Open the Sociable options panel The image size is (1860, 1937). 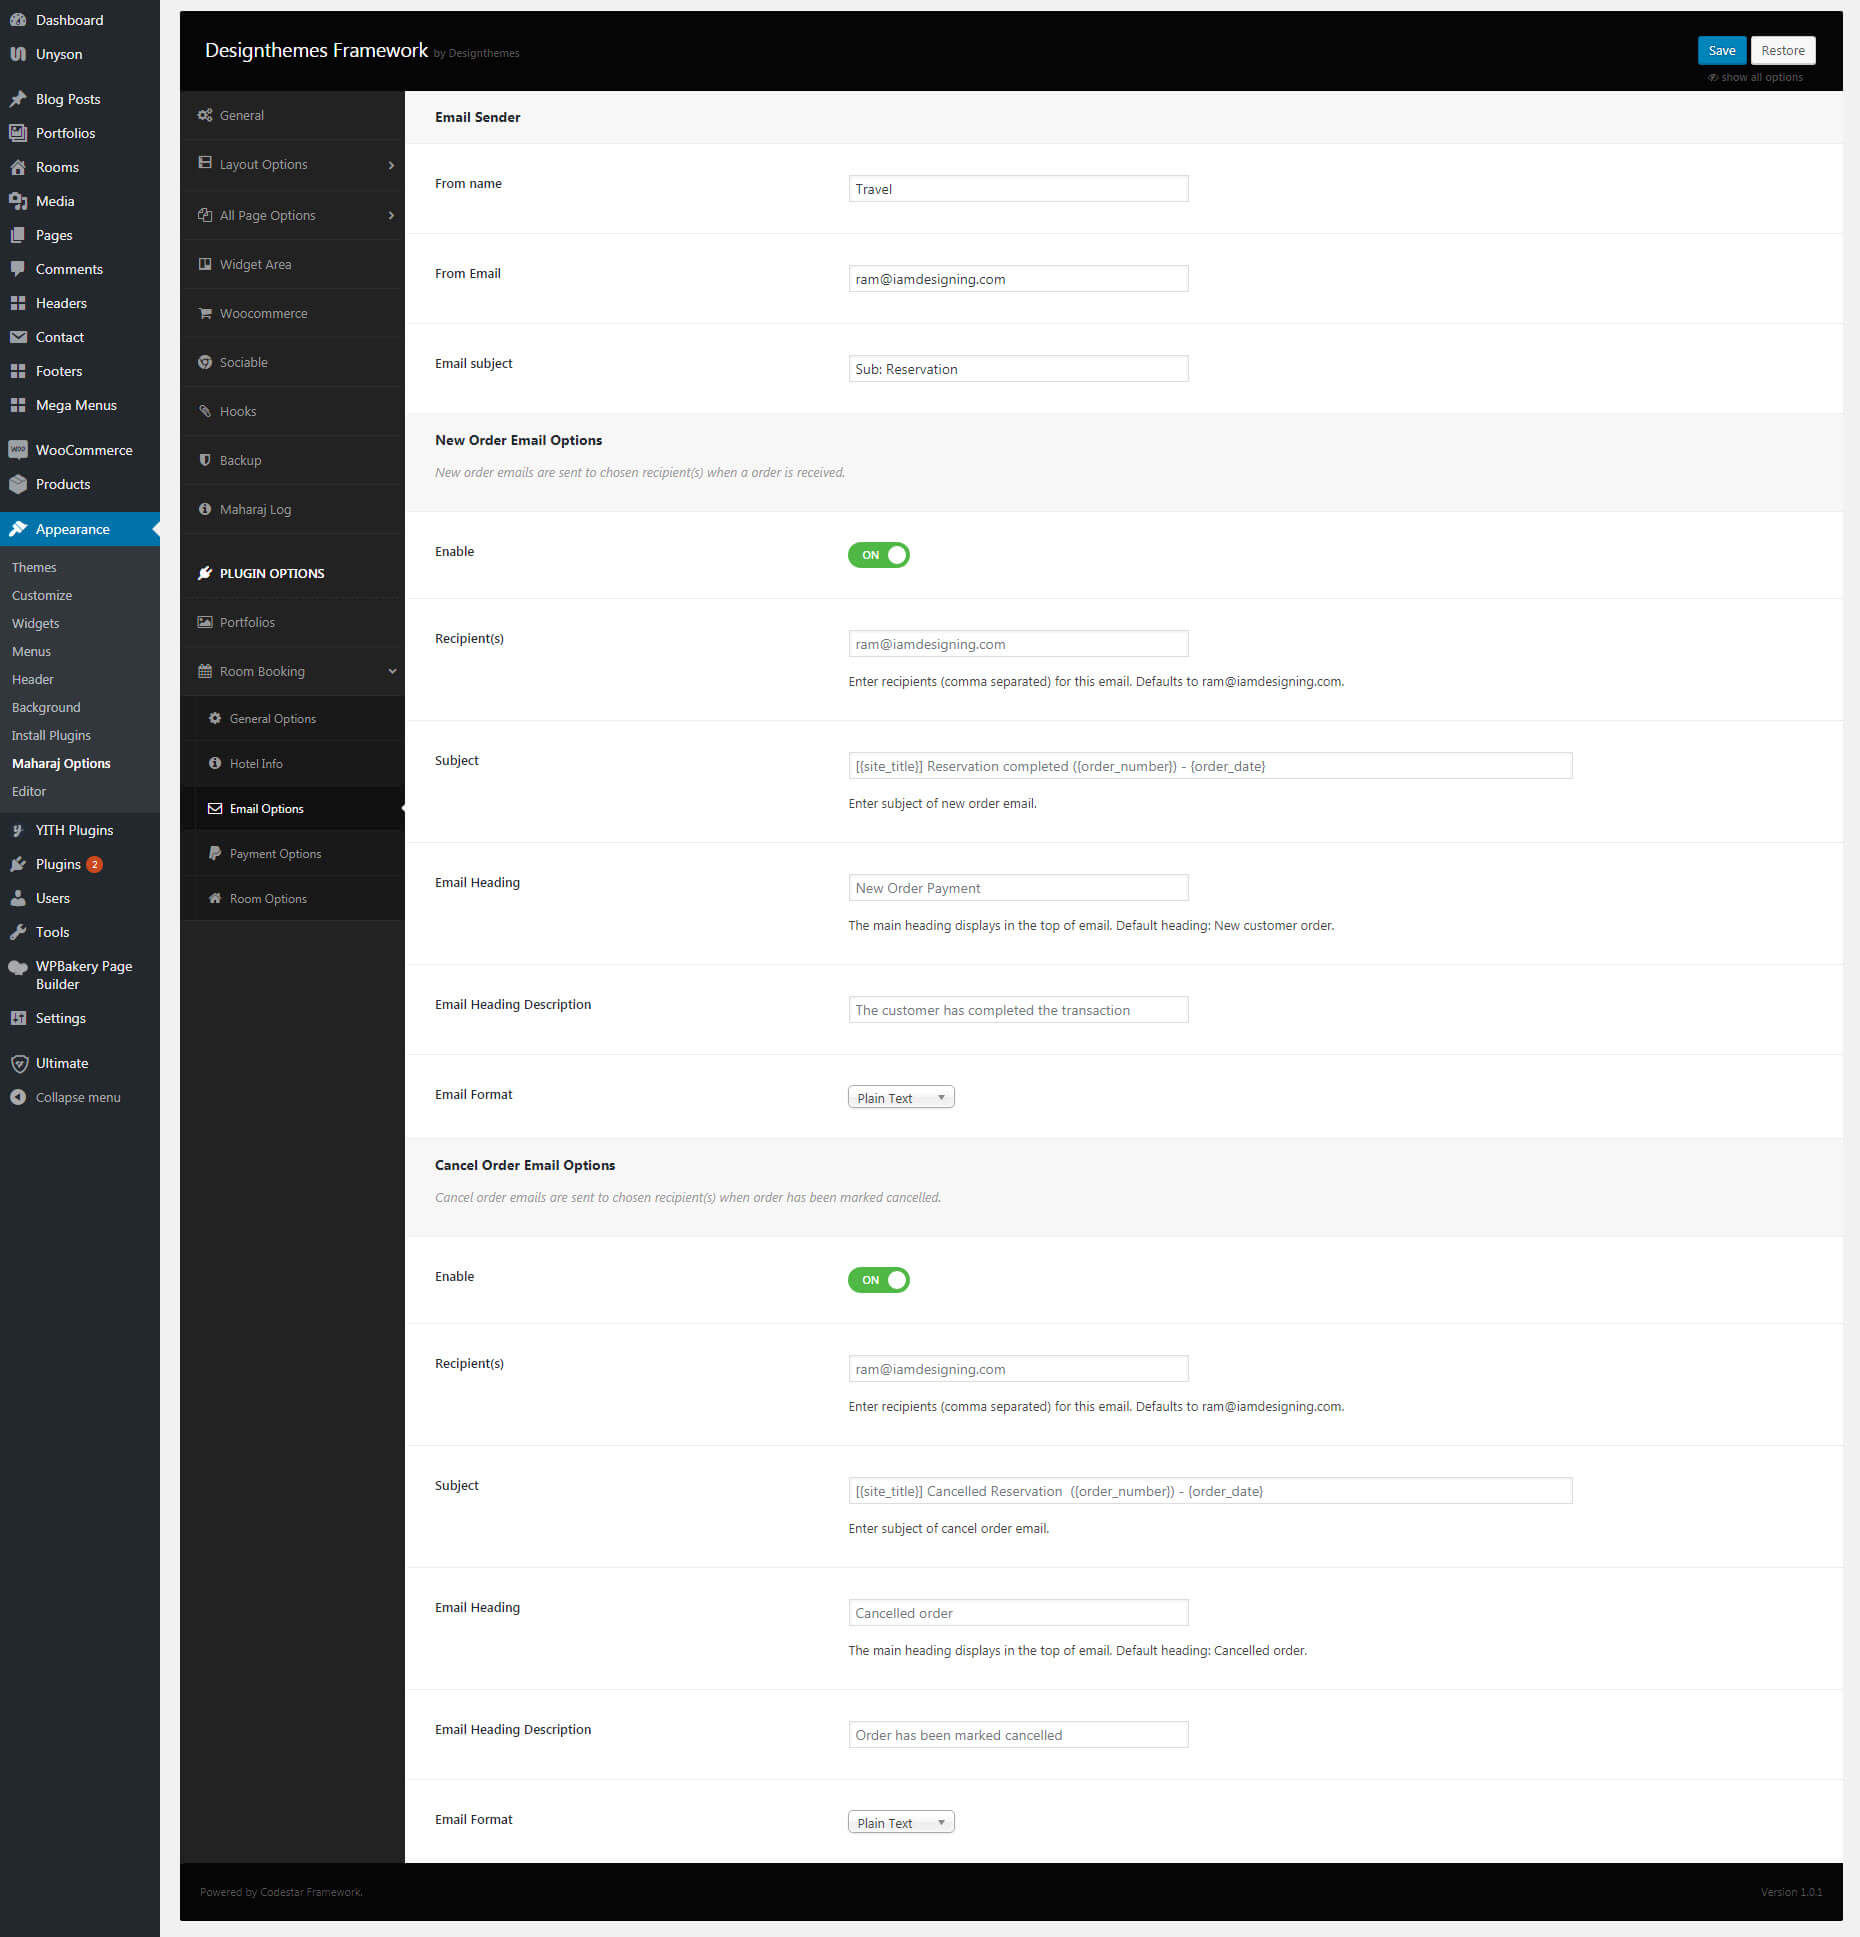click(243, 362)
